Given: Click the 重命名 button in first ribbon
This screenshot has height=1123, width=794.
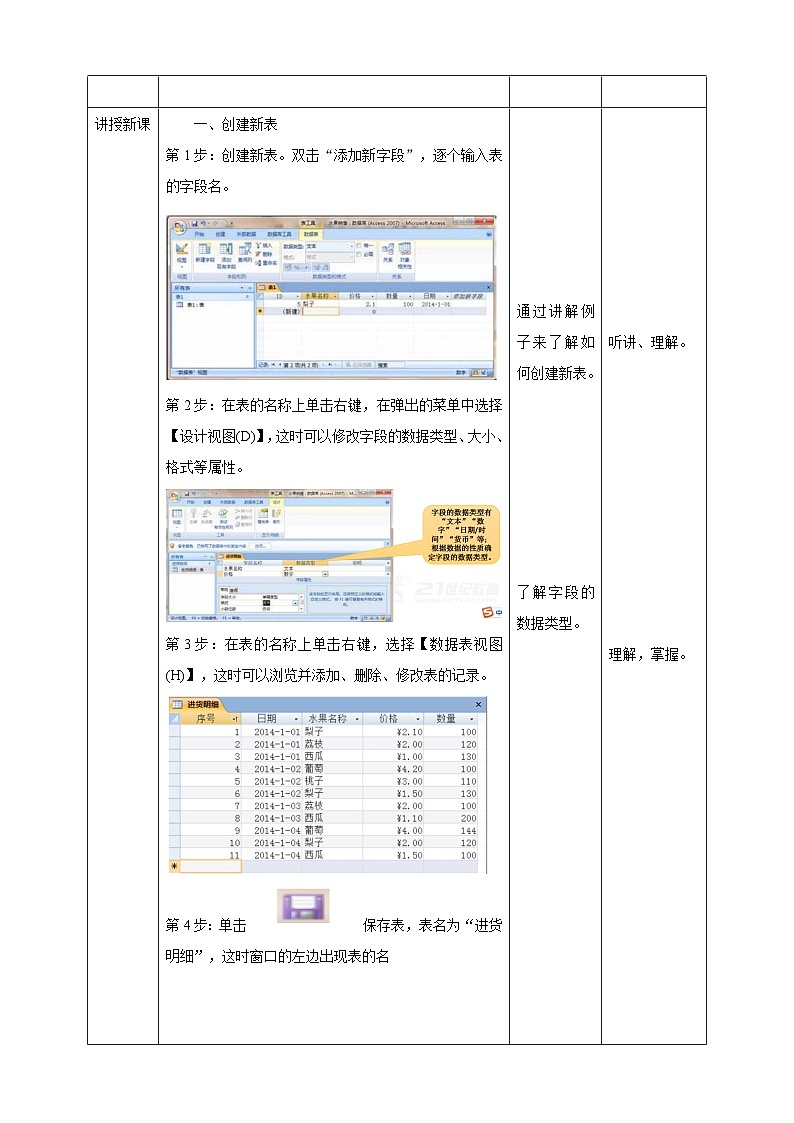Looking at the screenshot, I should [x=266, y=263].
